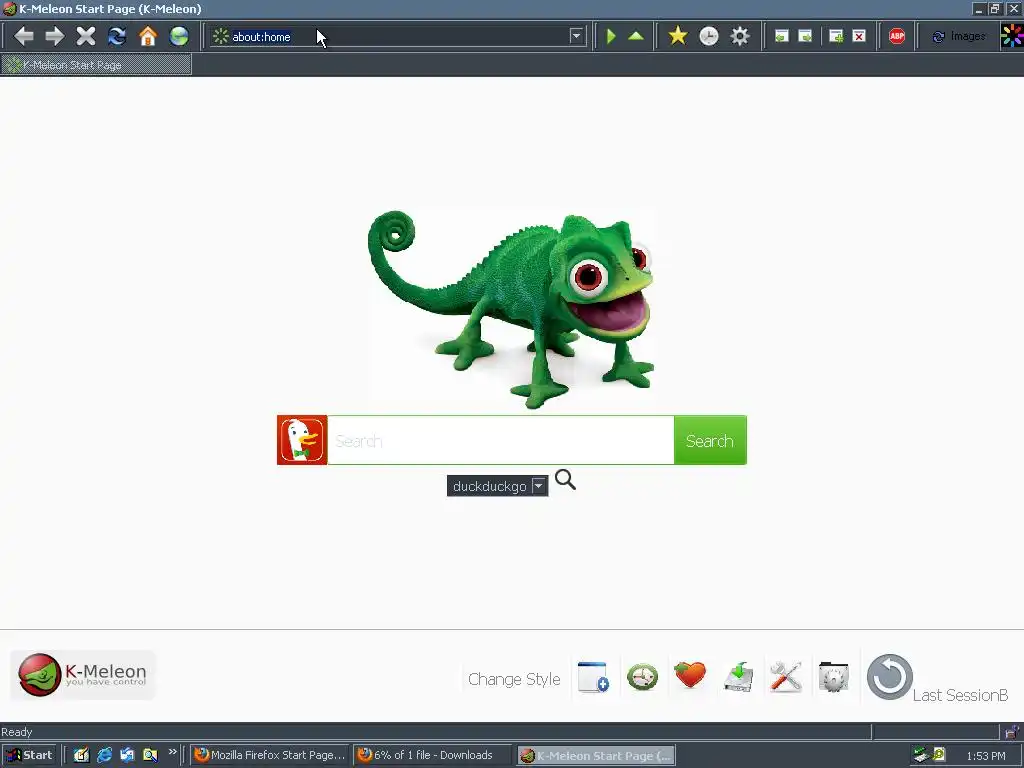Click the chameleon mascot image
The width and height of the screenshot is (1024, 768).
tap(512, 308)
